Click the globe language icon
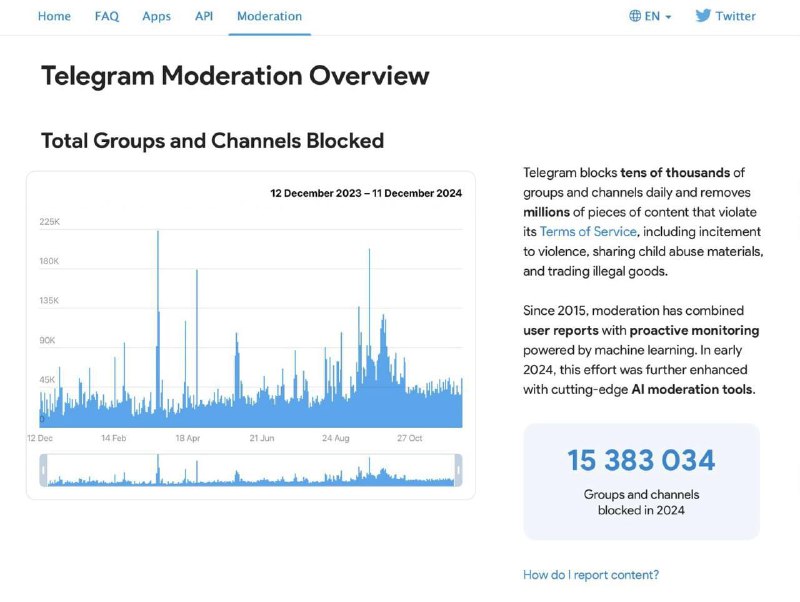The image size is (800, 602). click(x=635, y=16)
